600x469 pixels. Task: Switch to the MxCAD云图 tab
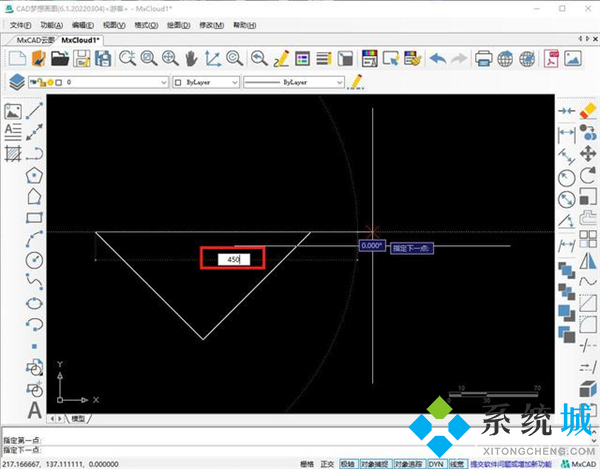pos(29,38)
